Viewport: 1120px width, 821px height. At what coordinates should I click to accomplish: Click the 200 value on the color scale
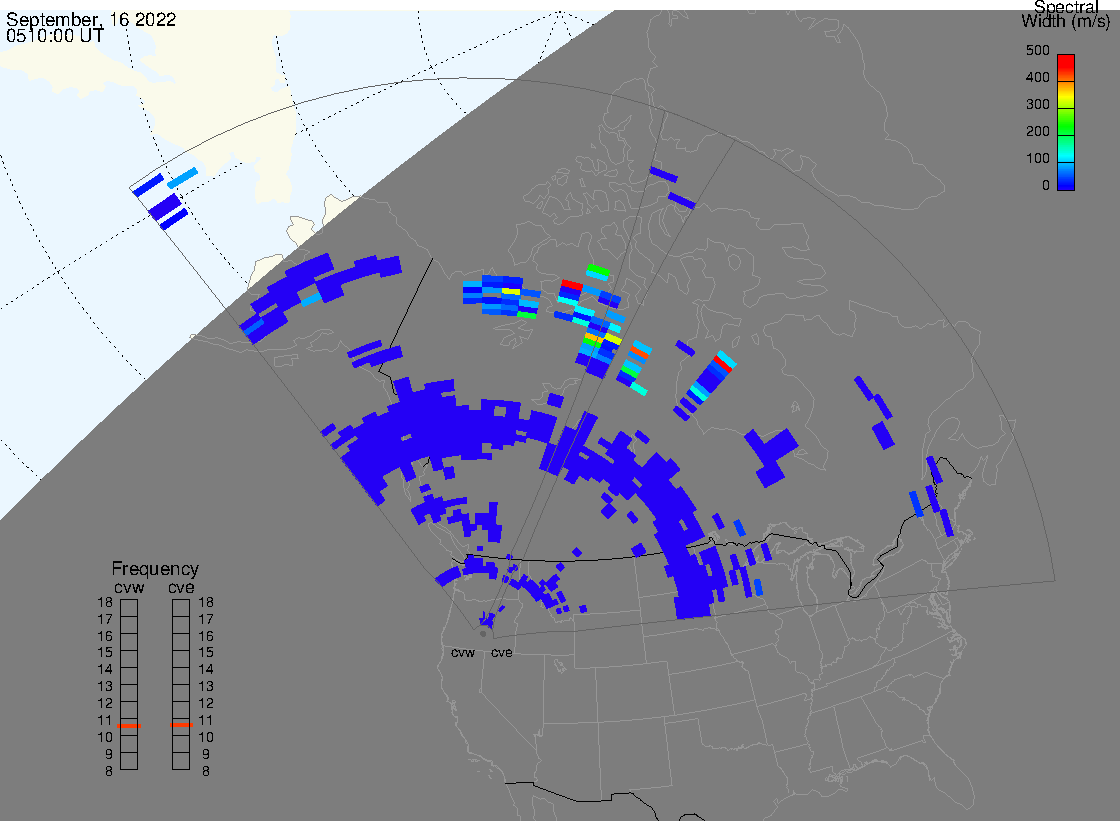pyautogui.click(x=1037, y=131)
